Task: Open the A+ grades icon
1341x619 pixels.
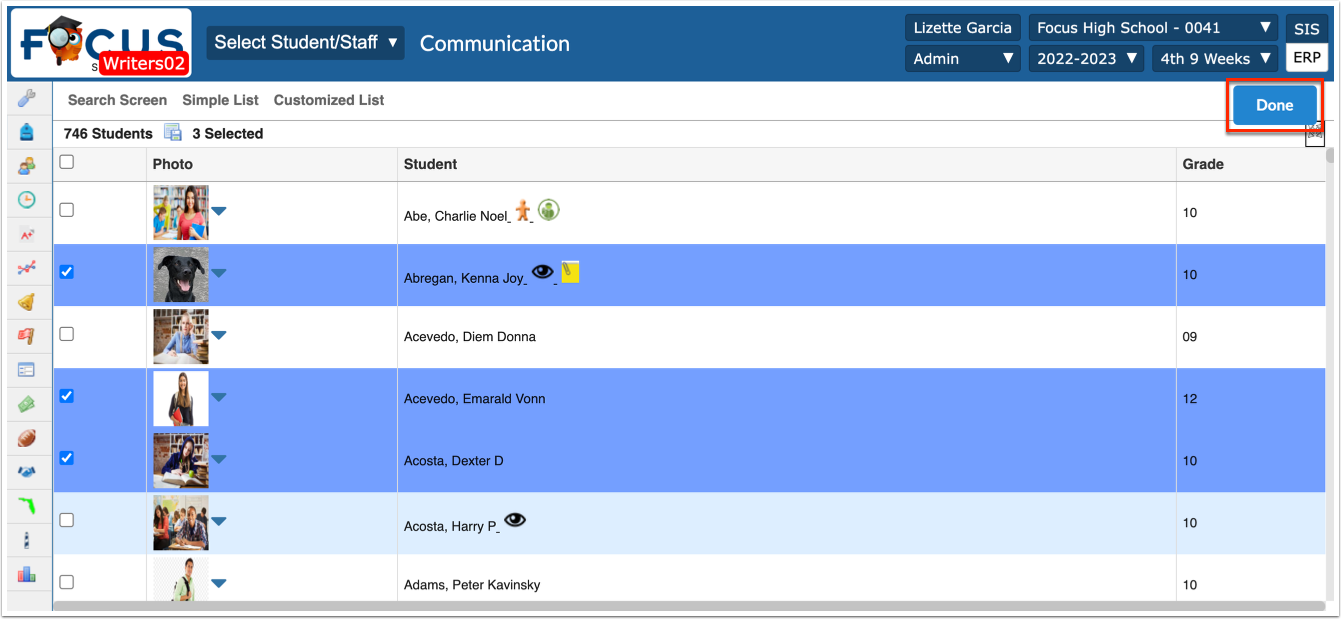Action: [27, 235]
